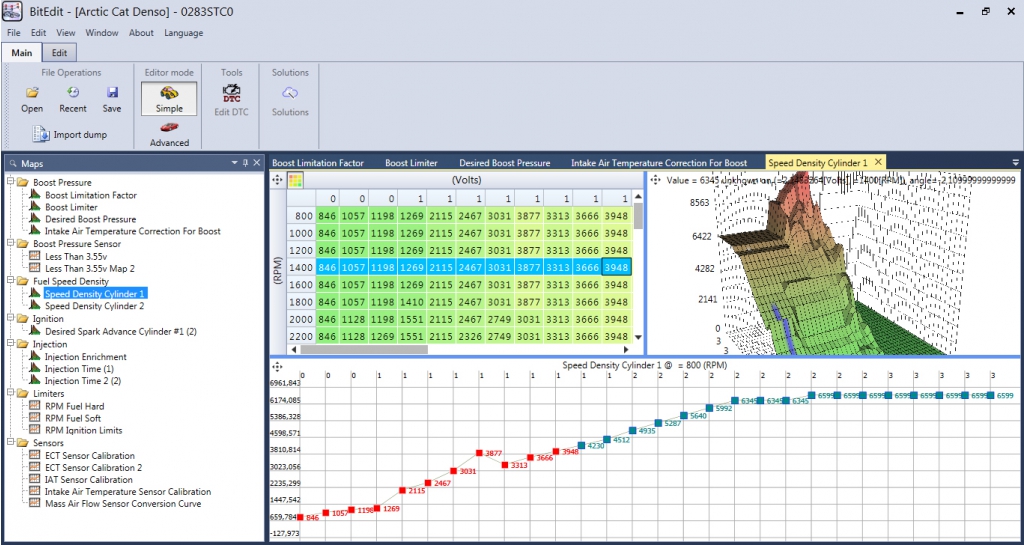Open the Language menu
This screenshot has height=545, width=1024.
point(184,33)
